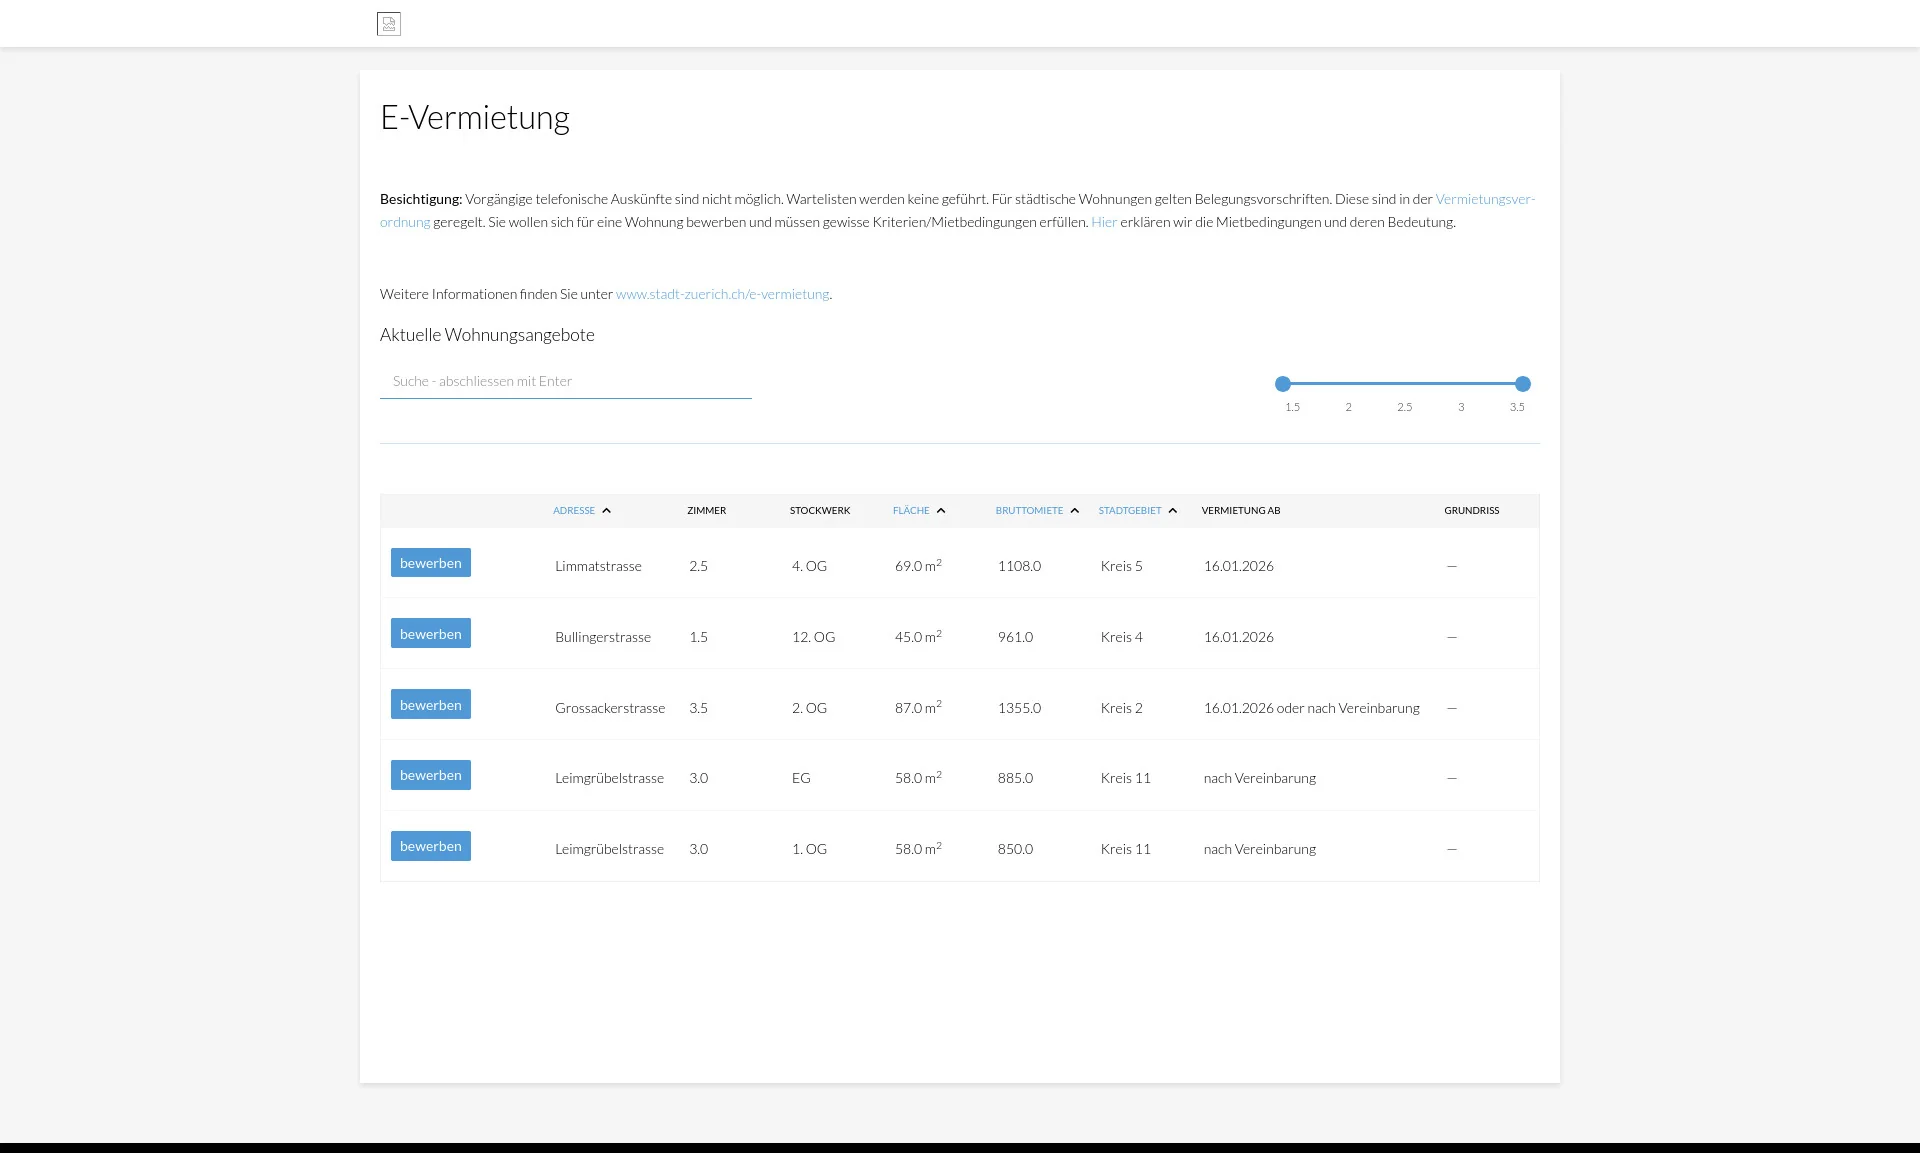Click the Fläche sort arrow icon
Viewport: 1920px width, 1153px height.
pyautogui.click(x=941, y=511)
